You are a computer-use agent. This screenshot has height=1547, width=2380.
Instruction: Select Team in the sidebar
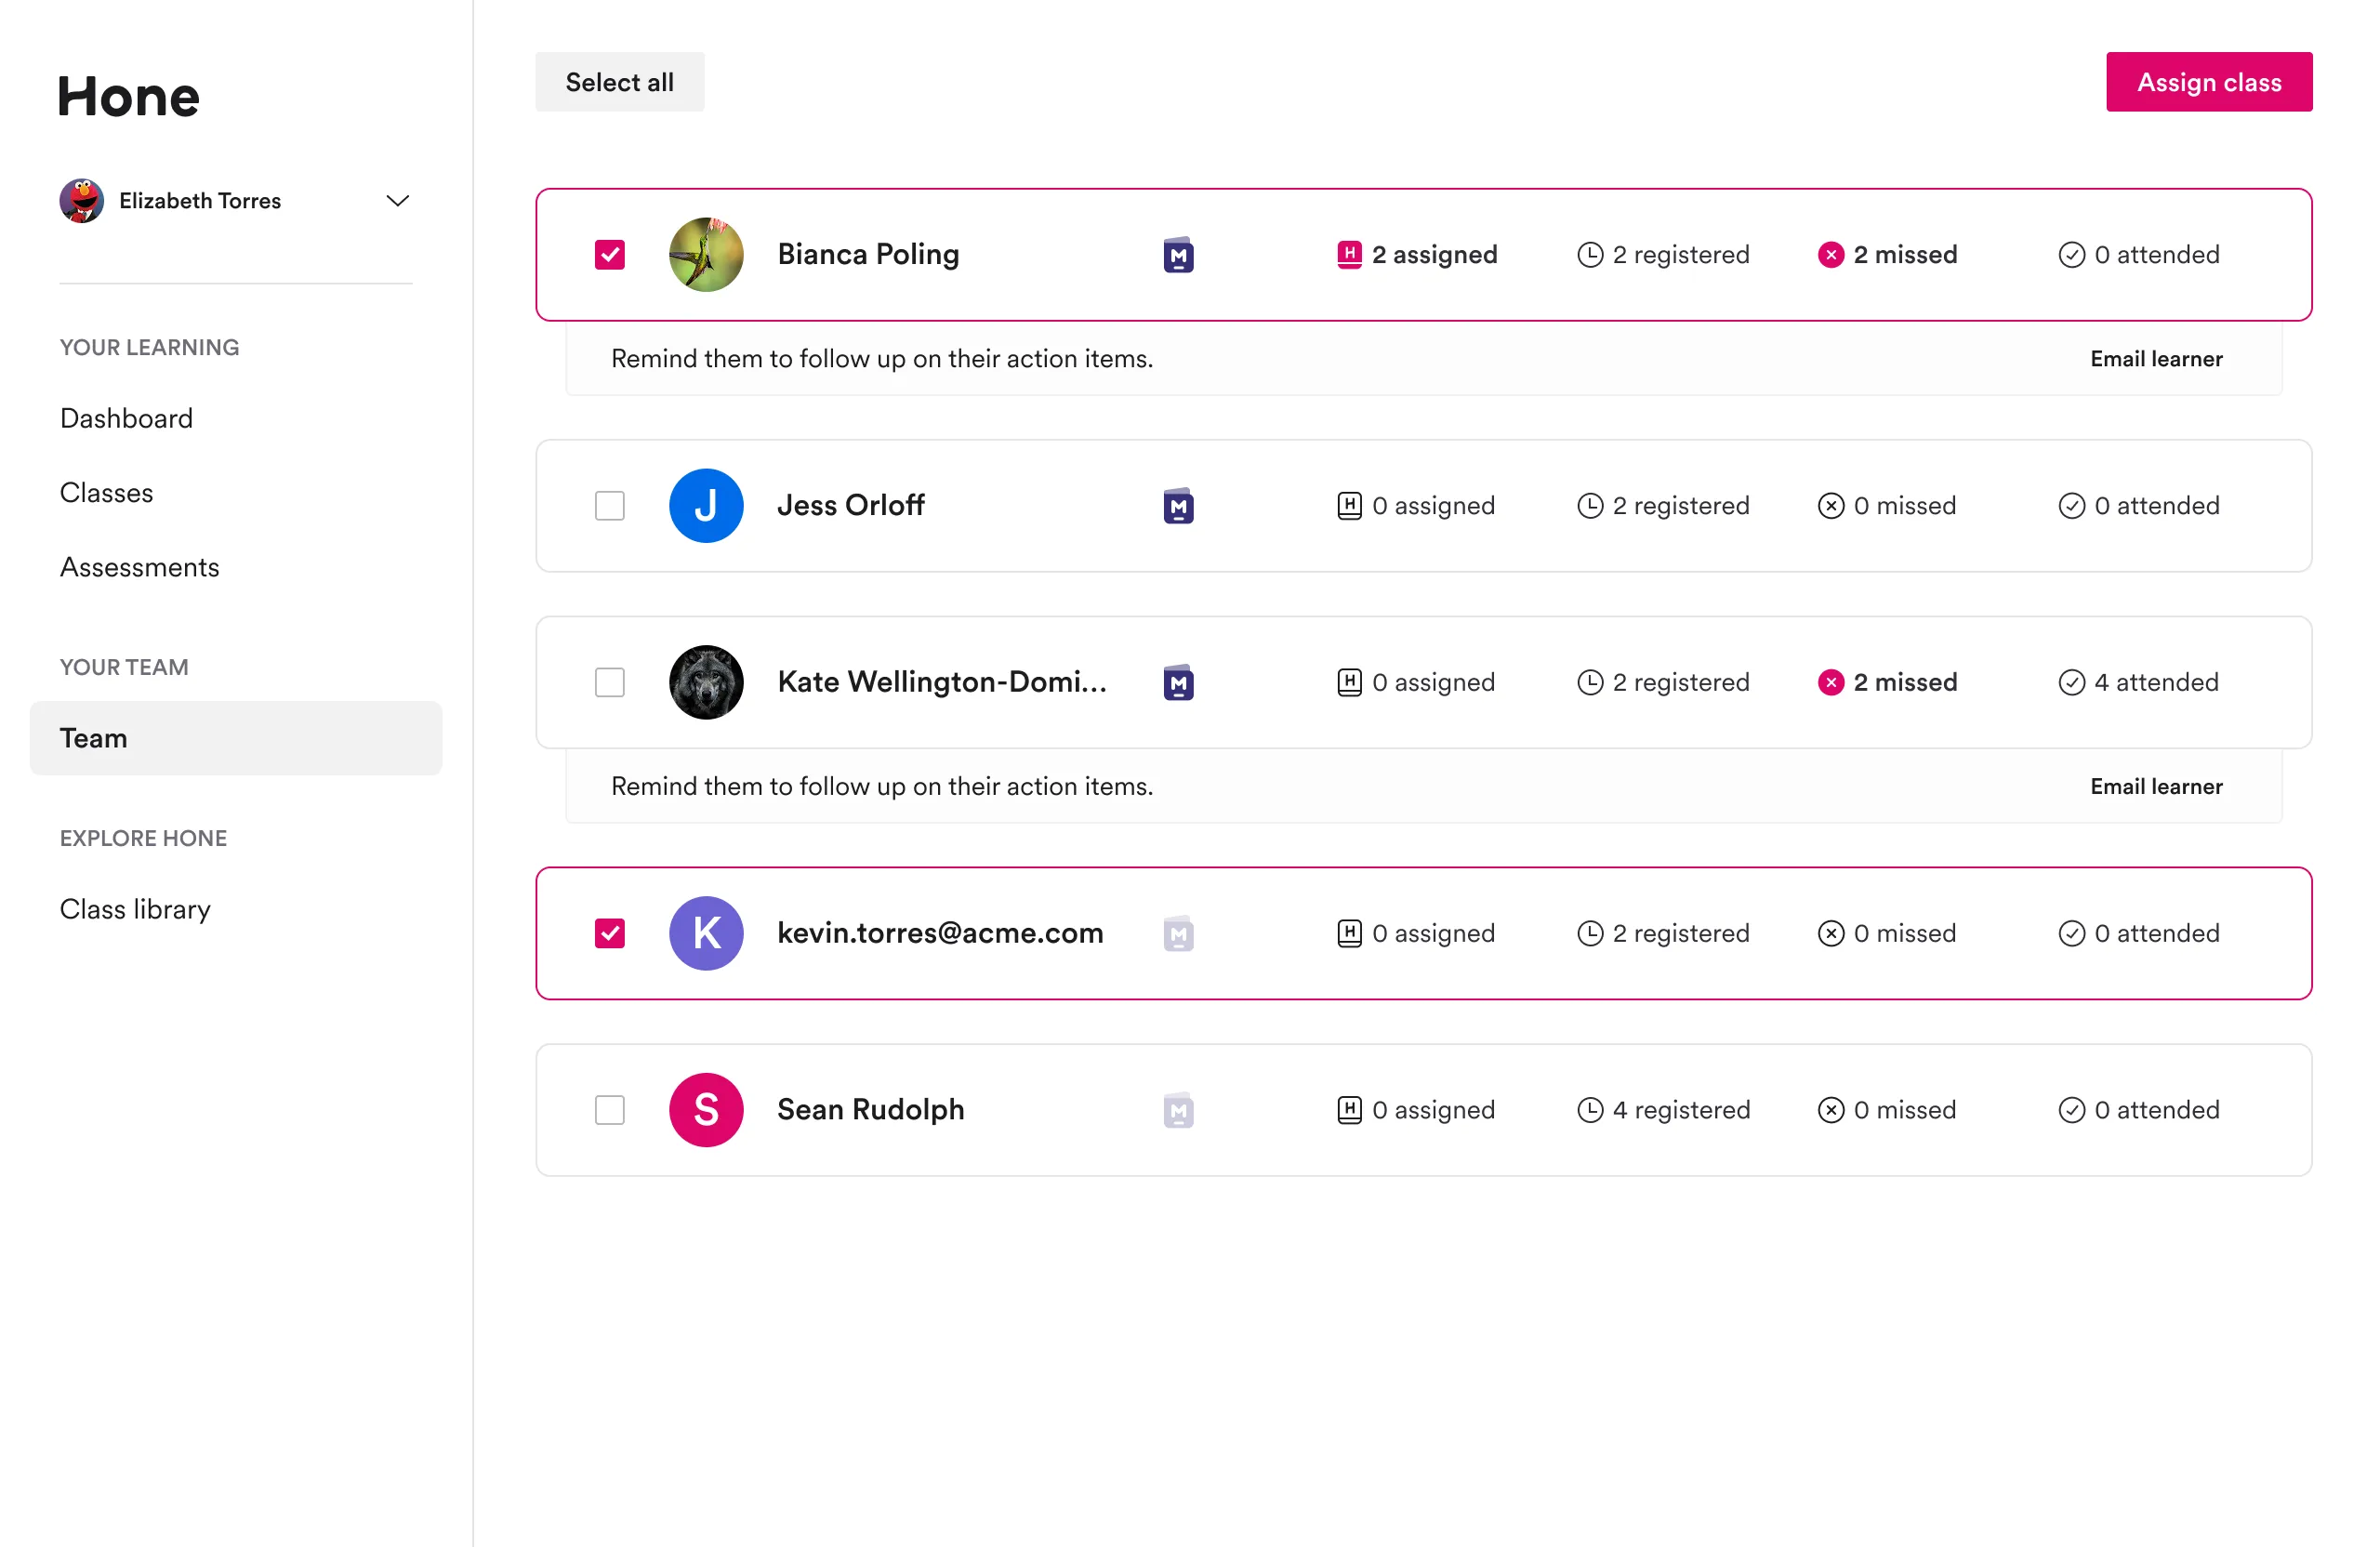click(x=236, y=738)
